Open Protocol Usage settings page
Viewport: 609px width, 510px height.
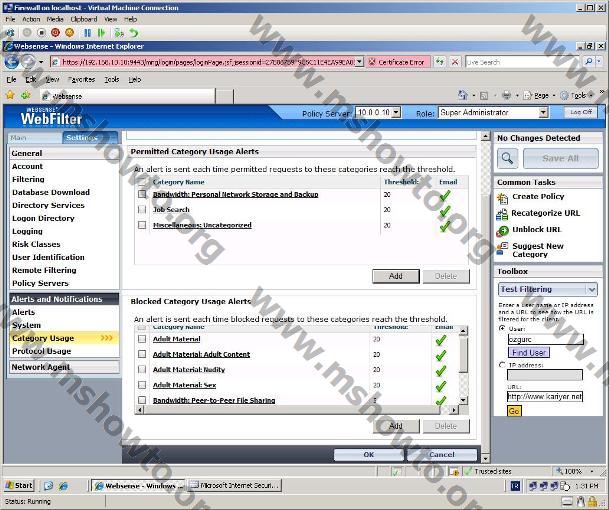pyautogui.click(x=42, y=351)
